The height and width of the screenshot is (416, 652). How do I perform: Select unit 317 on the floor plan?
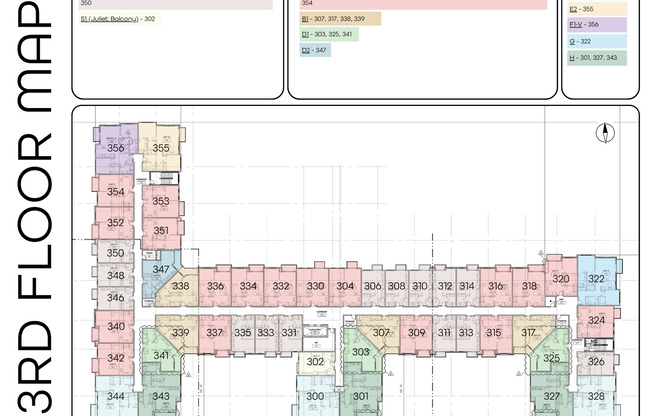point(529,333)
